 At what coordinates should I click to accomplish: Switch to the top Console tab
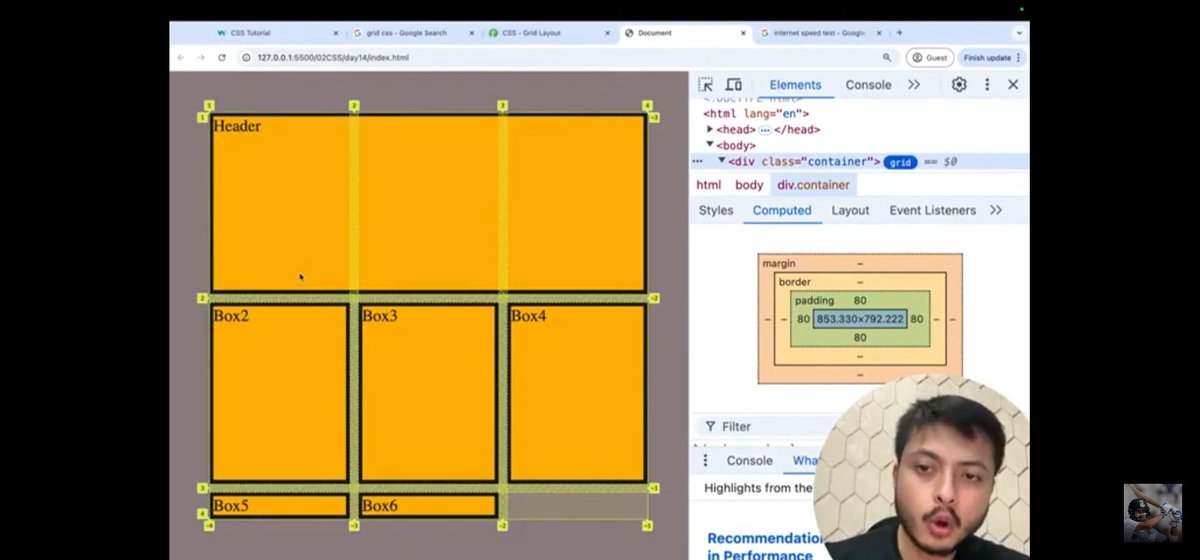868,85
